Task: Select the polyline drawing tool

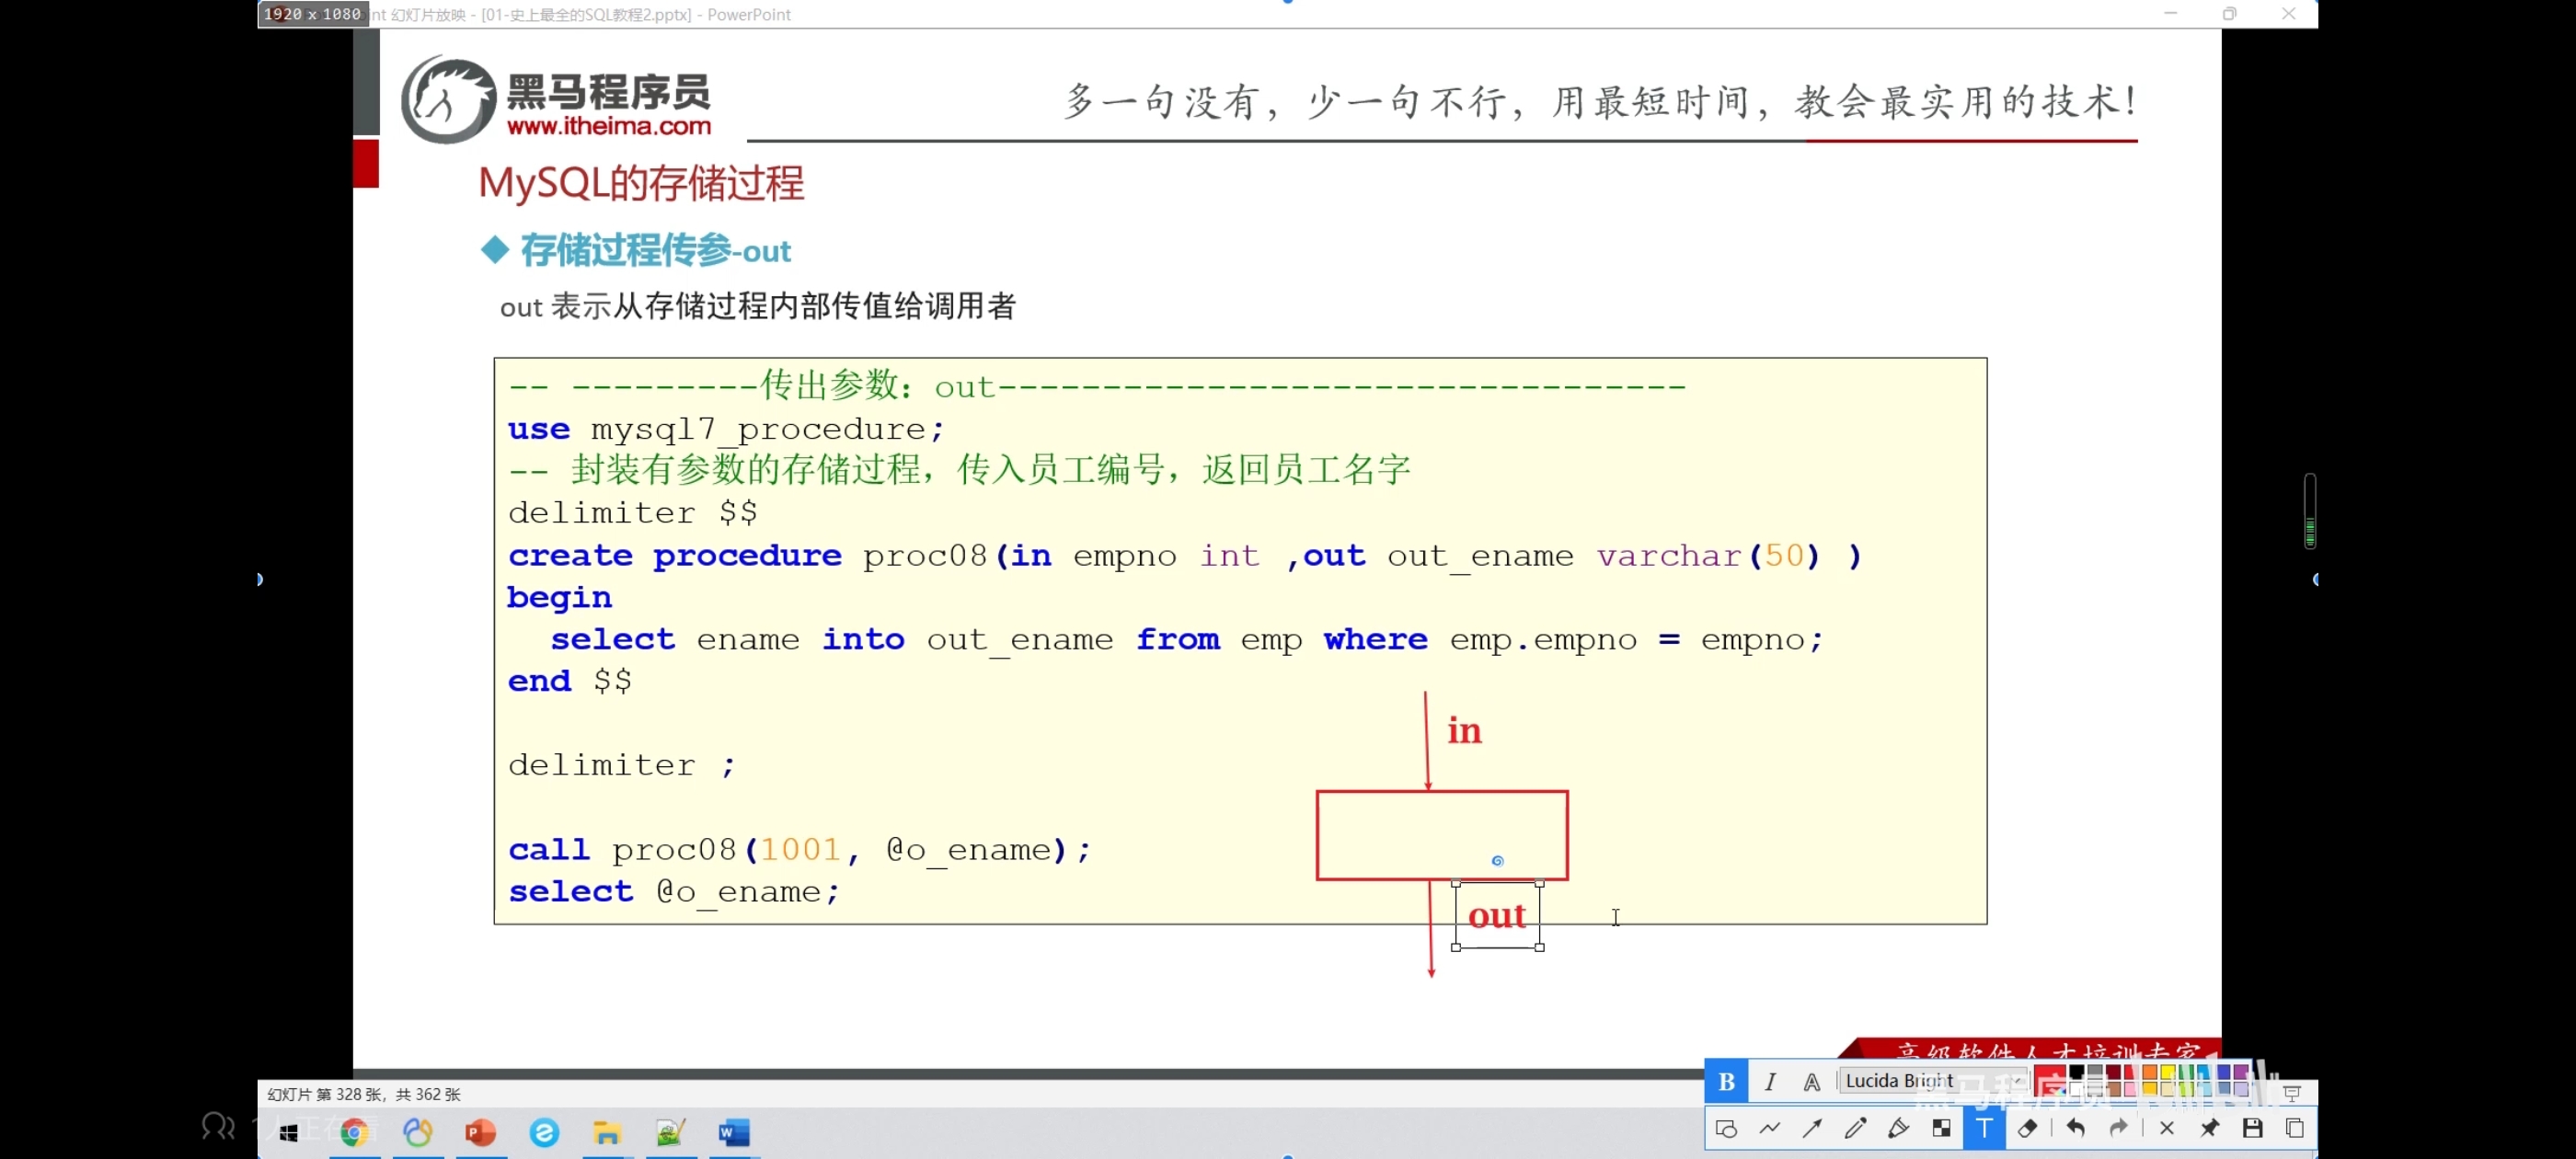Action: 1769,1128
